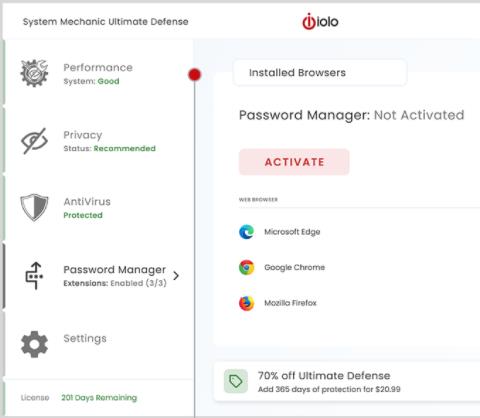Click the Performance gear-wrench icon
Image resolution: width=480 pixels, height=418 pixels.
coord(34,73)
